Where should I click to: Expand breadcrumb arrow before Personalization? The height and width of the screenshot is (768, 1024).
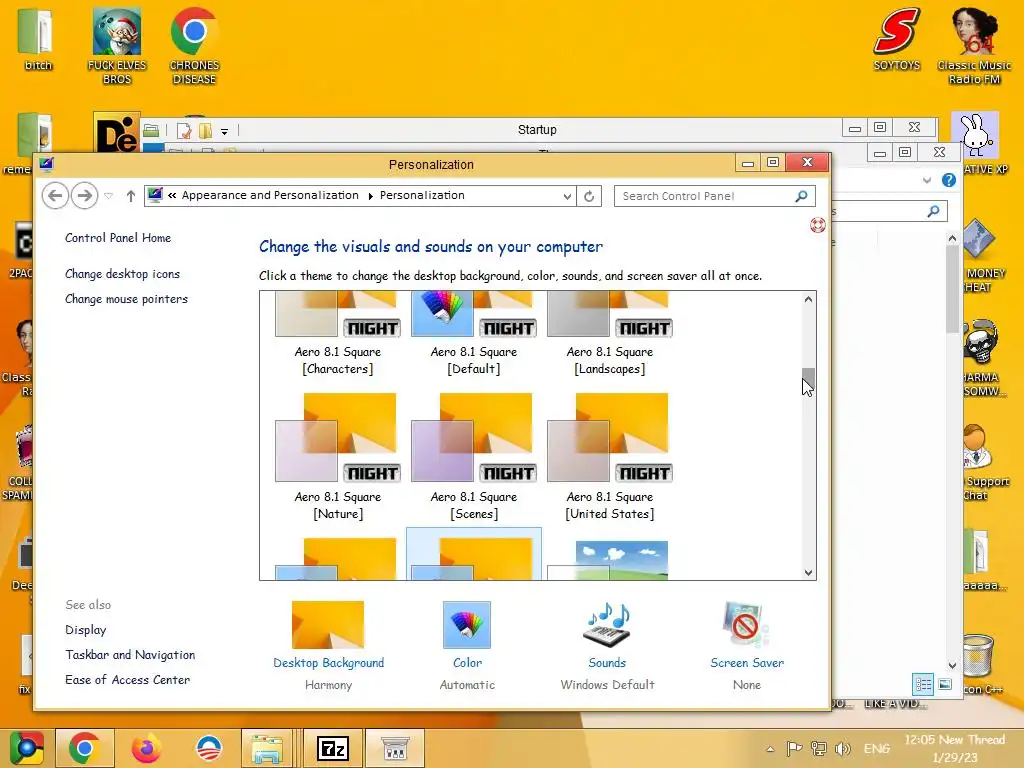pos(370,196)
